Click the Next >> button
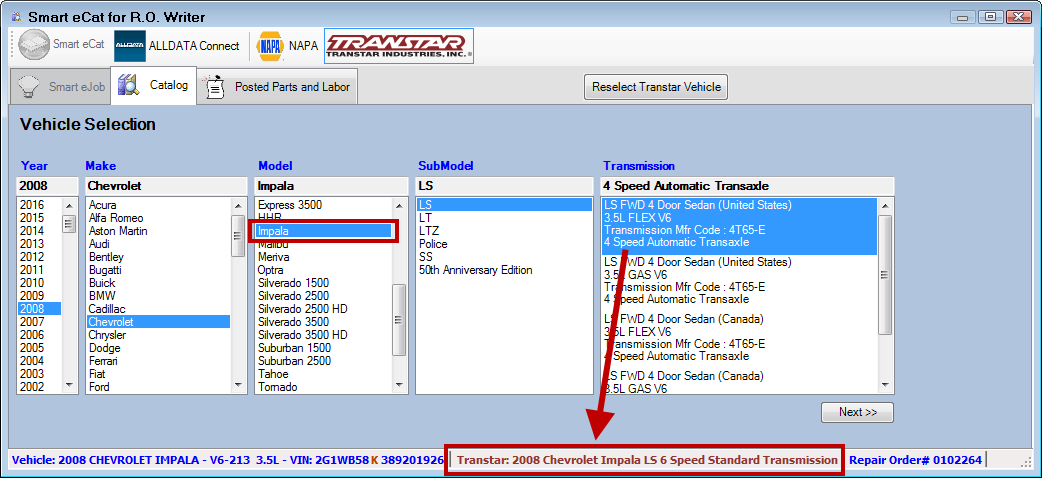 coord(857,412)
